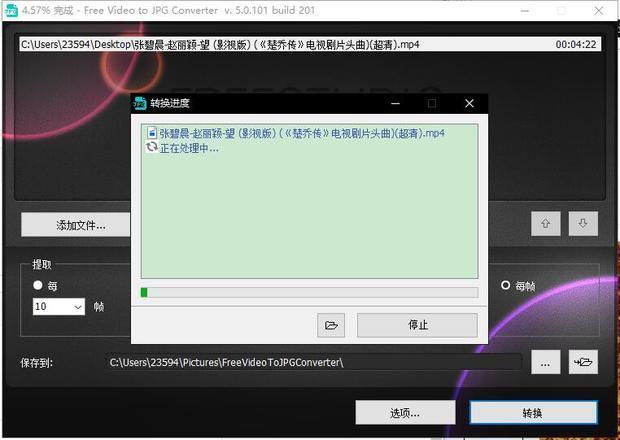
Task: Click the video file icon in progress list
Action: pyautogui.click(x=152, y=132)
